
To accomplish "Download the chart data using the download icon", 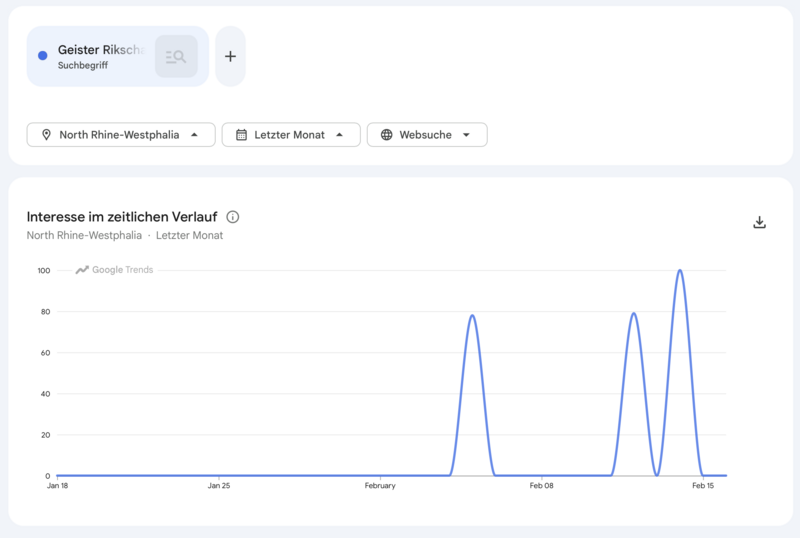I will tap(759, 222).
